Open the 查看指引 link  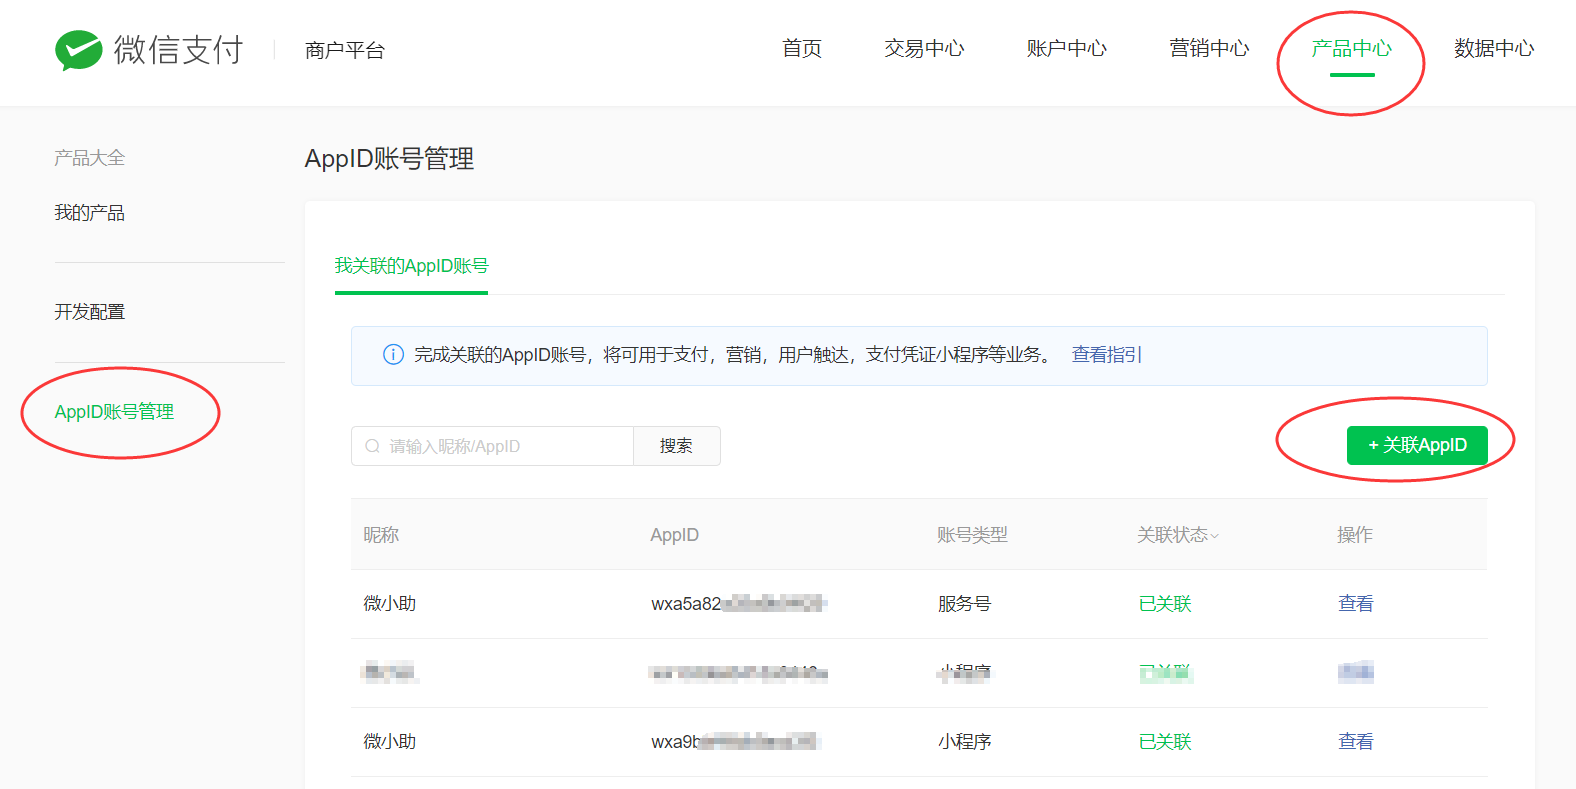click(1106, 355)
